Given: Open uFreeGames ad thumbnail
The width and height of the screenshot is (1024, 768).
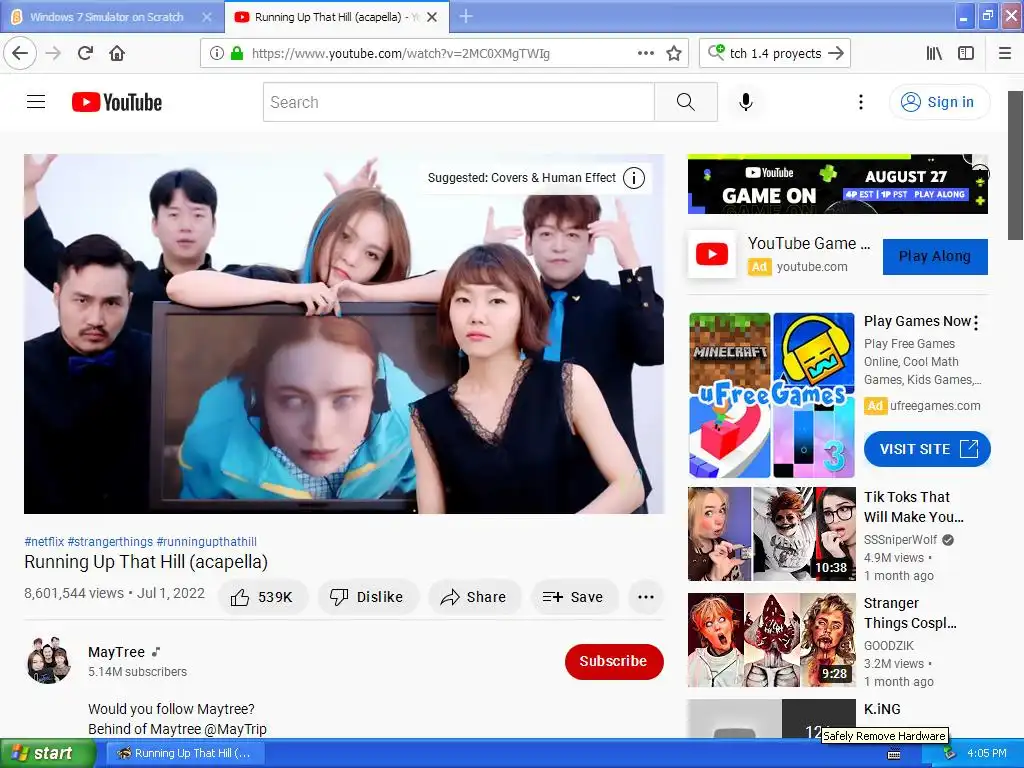Looking at the screenshot, I should point(771,395).
